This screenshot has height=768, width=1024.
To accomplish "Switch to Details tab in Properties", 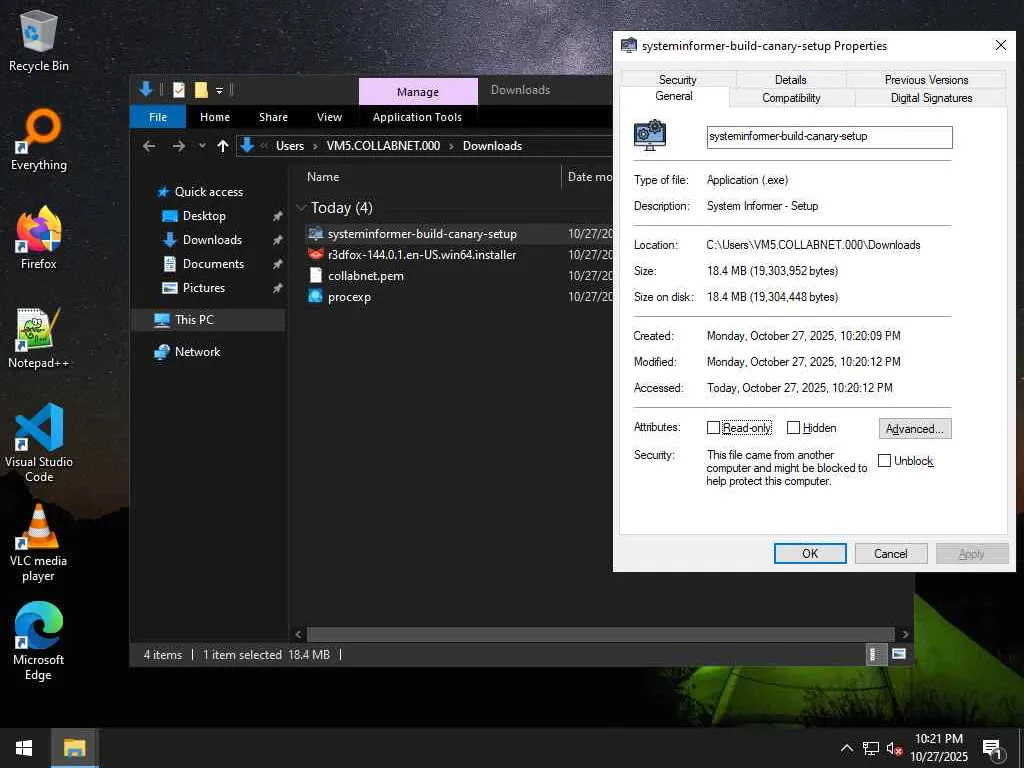I will [790, 79].
